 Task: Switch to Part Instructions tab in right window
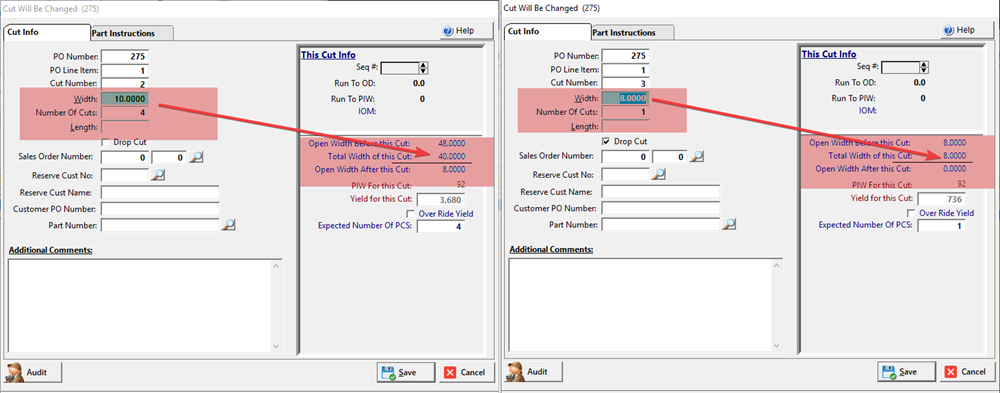pyautogui.click(x=632, y=32)
